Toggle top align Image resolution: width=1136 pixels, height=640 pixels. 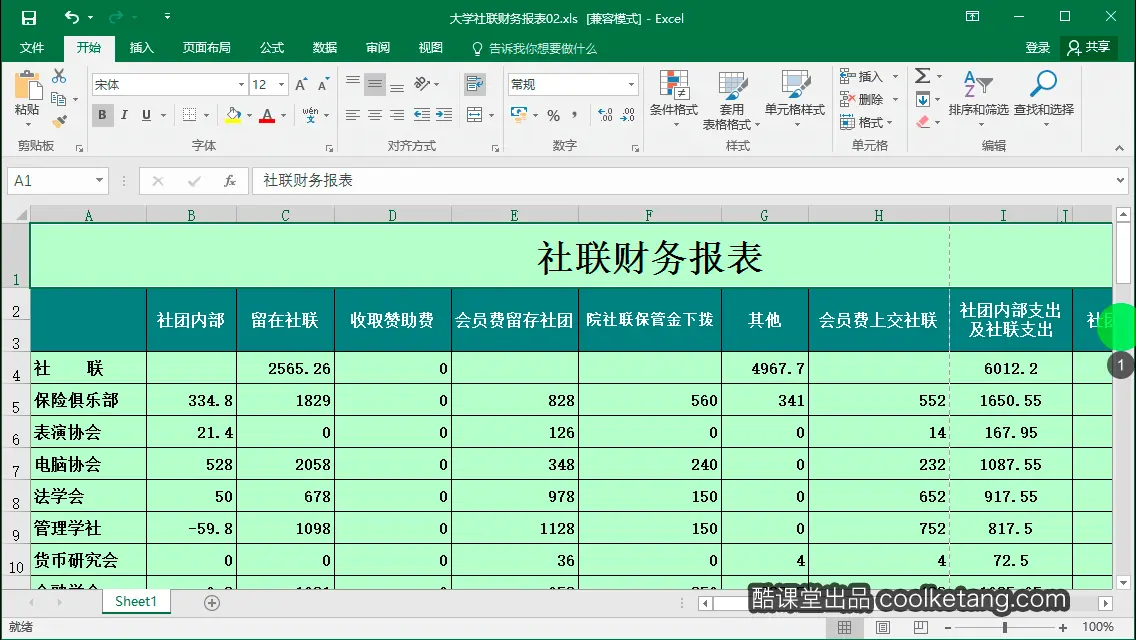(353, 83)
